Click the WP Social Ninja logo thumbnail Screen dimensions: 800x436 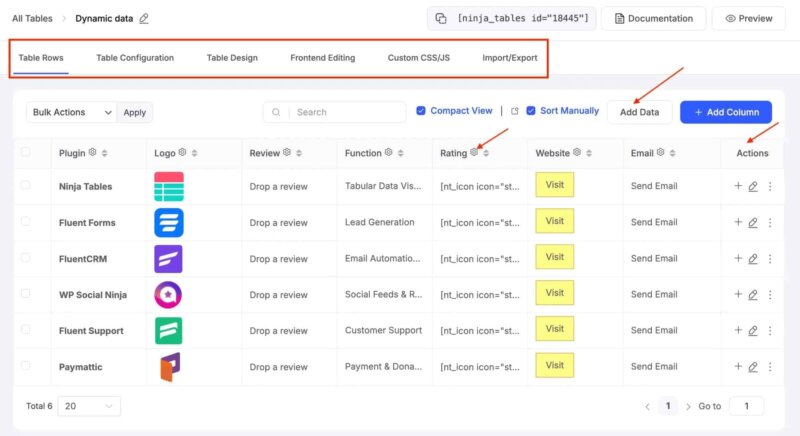pos(168,295)
